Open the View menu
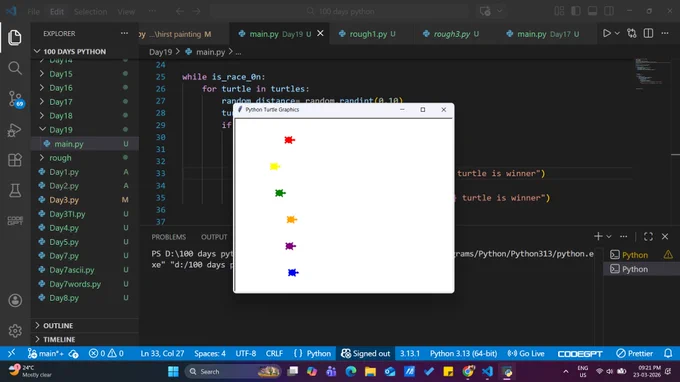This screenshot has width=680, height=382. pos(126,12)
